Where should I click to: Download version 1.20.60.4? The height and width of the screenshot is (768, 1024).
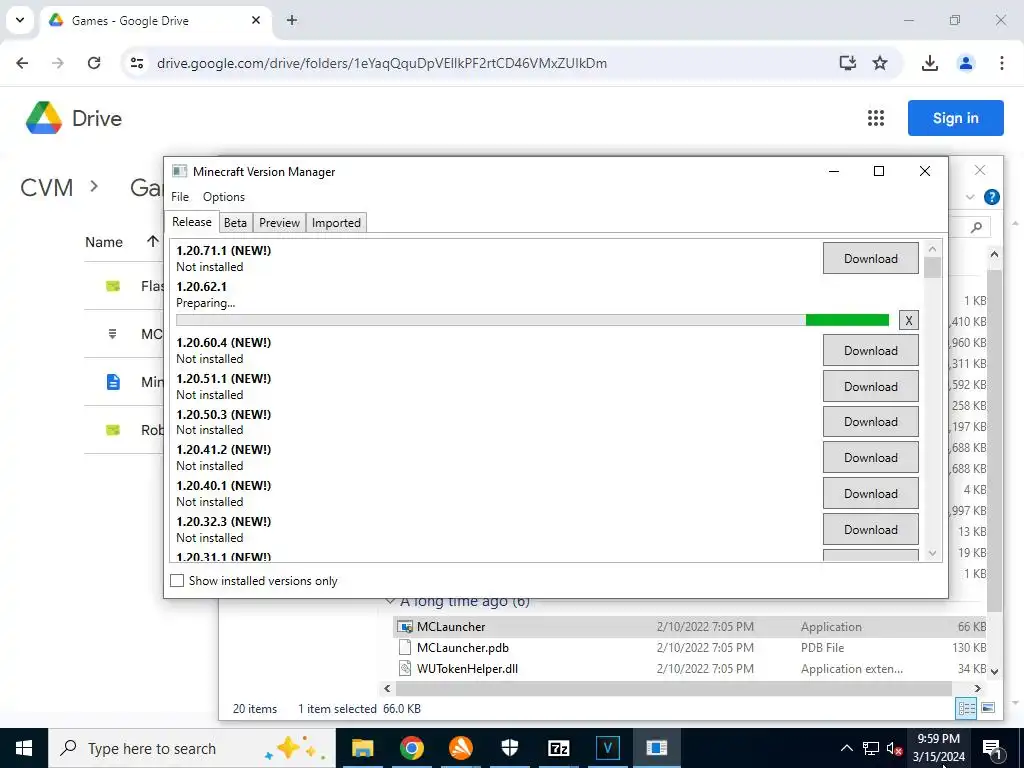[x=871, y=351]
